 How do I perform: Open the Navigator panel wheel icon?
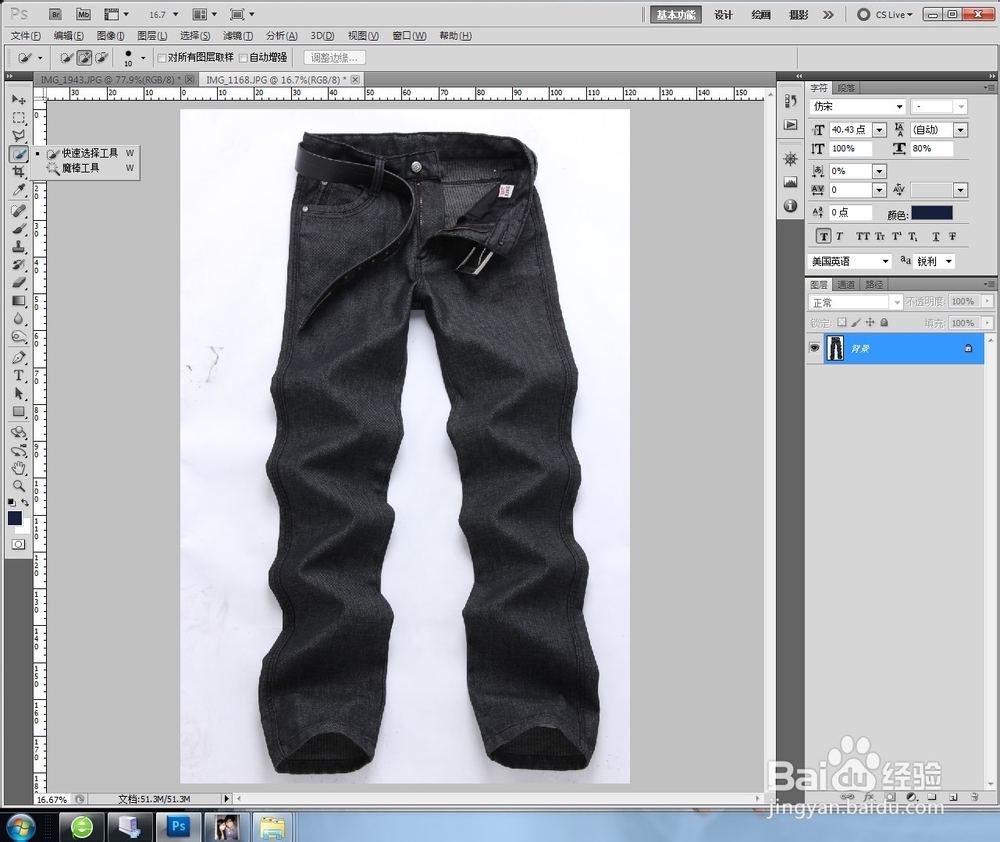790,159
